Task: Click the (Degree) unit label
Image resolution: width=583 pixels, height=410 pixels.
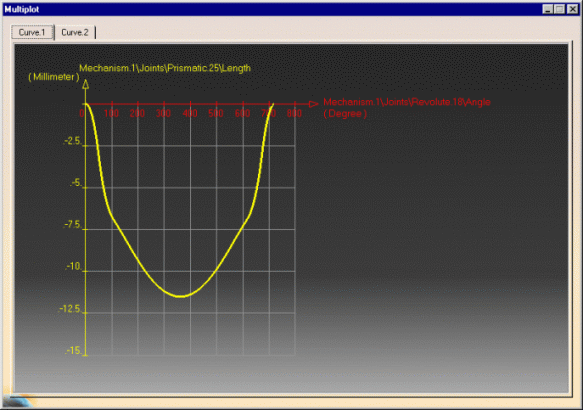Action: pos(345,114)
